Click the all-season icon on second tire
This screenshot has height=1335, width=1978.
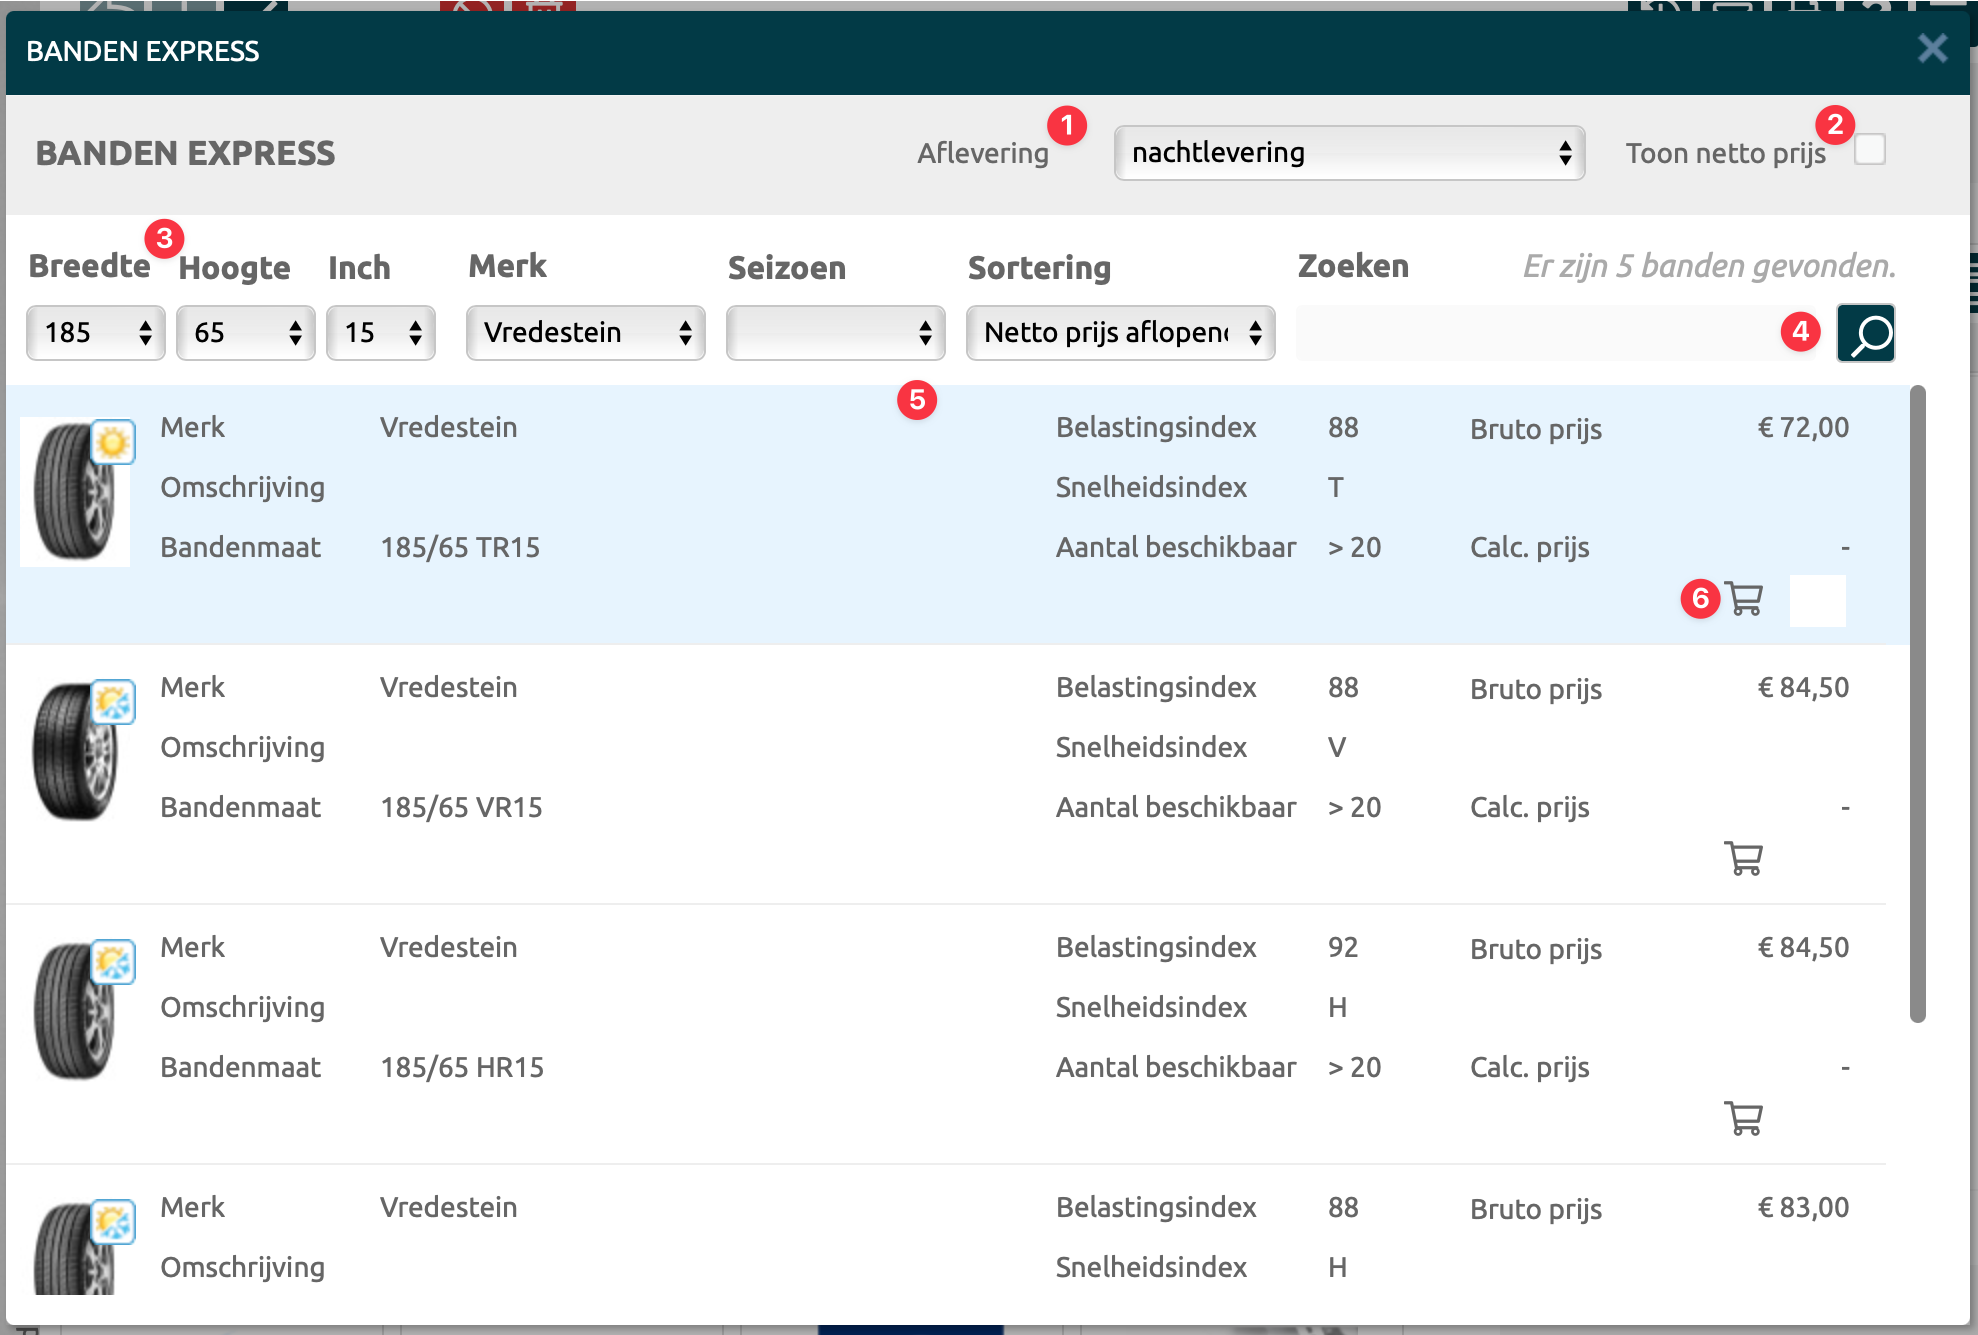point(113,702)
